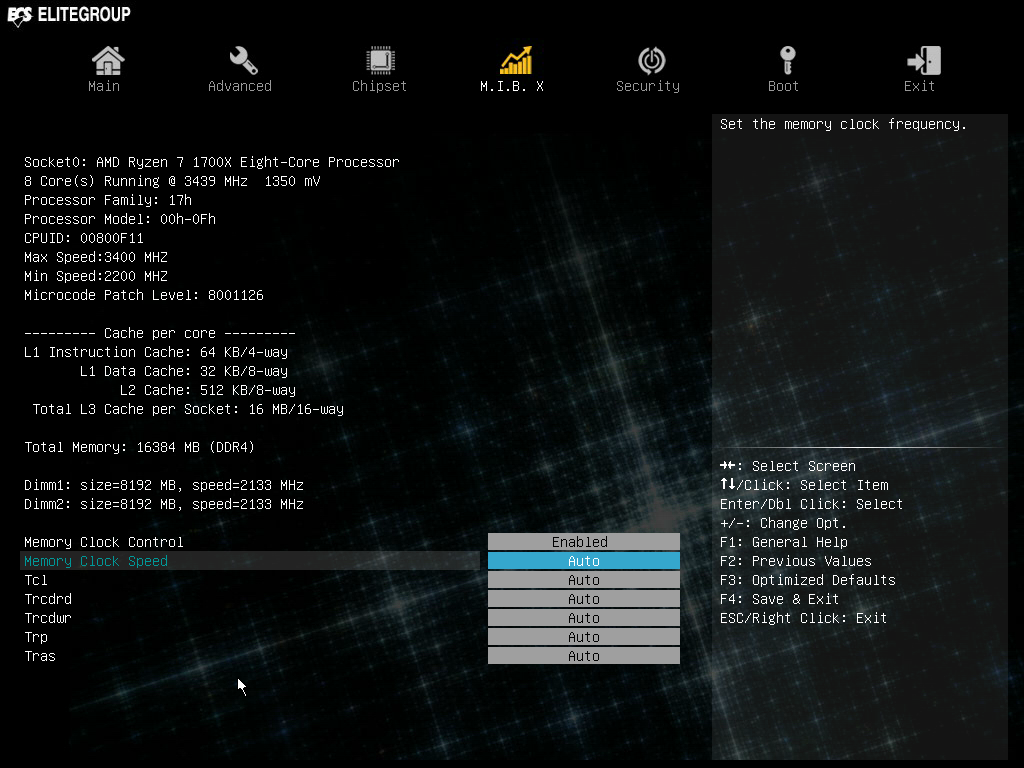The height and width of the screenshot is (768, 1024).
Task: Select the Tcl setting label
Action: click(36, 580)
